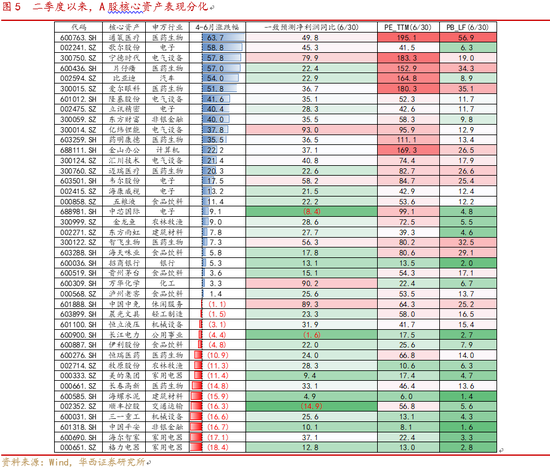Viewport: 550px width, 468px height.
Task: Select code 300059.SZ
Action: (x=78, y=119)
